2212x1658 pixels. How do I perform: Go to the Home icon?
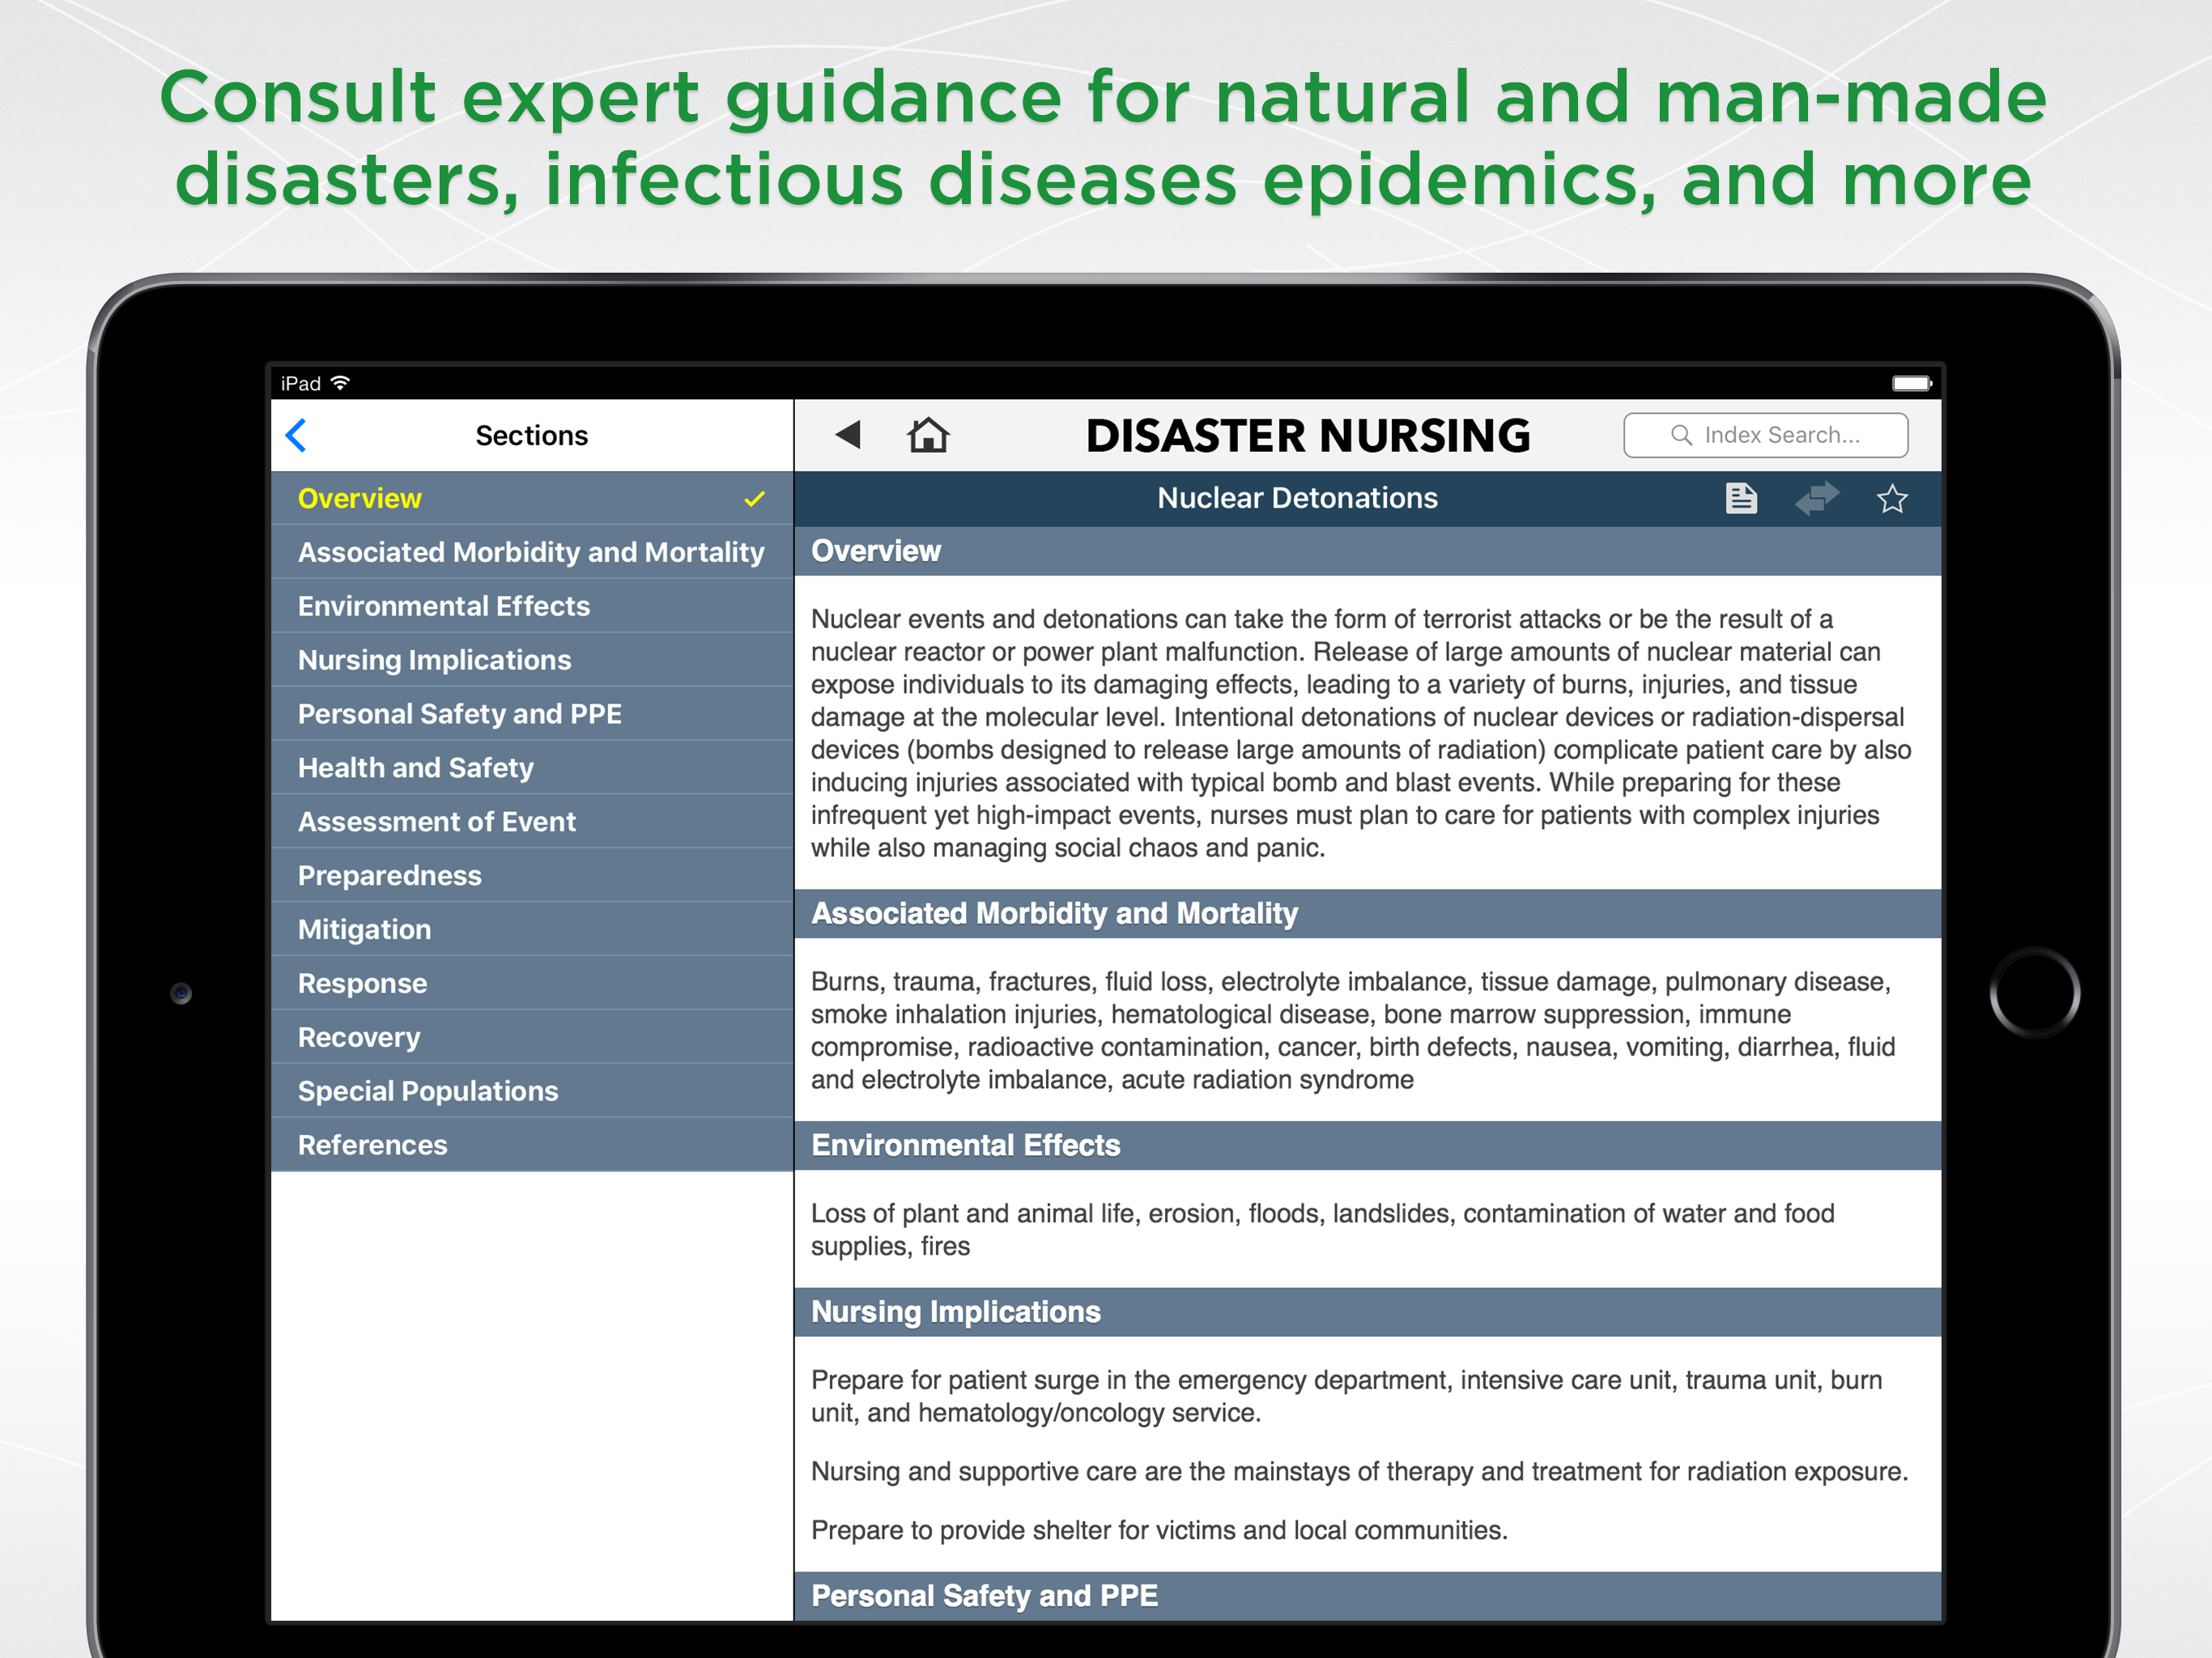pos(927,435)
